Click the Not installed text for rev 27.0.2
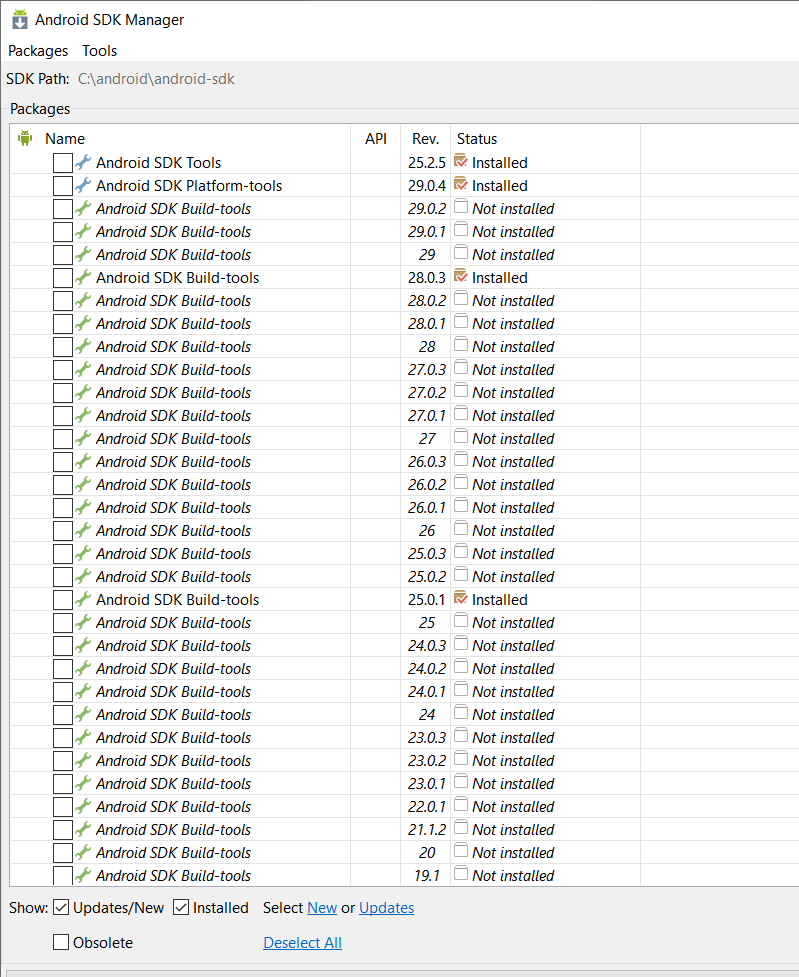The width and height of the screenshot is (799, 977). tap(513, 393)
